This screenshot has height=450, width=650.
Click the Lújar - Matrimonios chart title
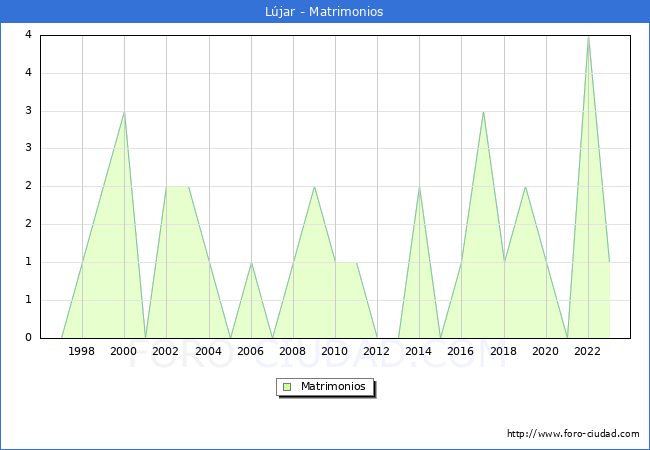pyautogui.click(x=324, y=12)
